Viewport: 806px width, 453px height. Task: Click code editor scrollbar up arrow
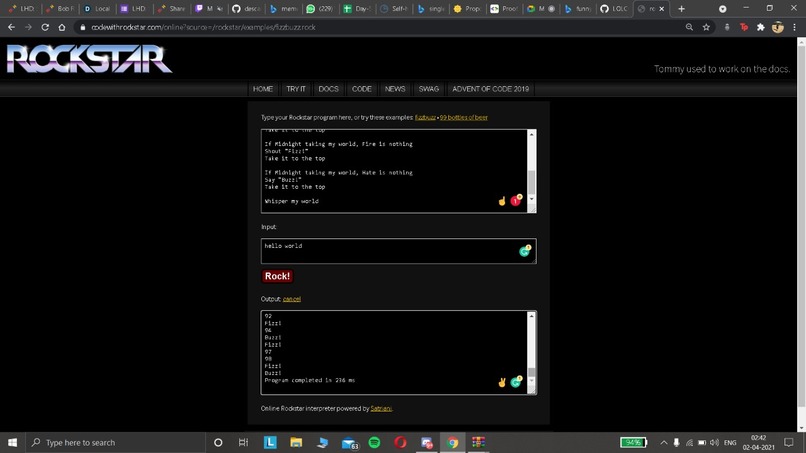(x=532, y=134)
